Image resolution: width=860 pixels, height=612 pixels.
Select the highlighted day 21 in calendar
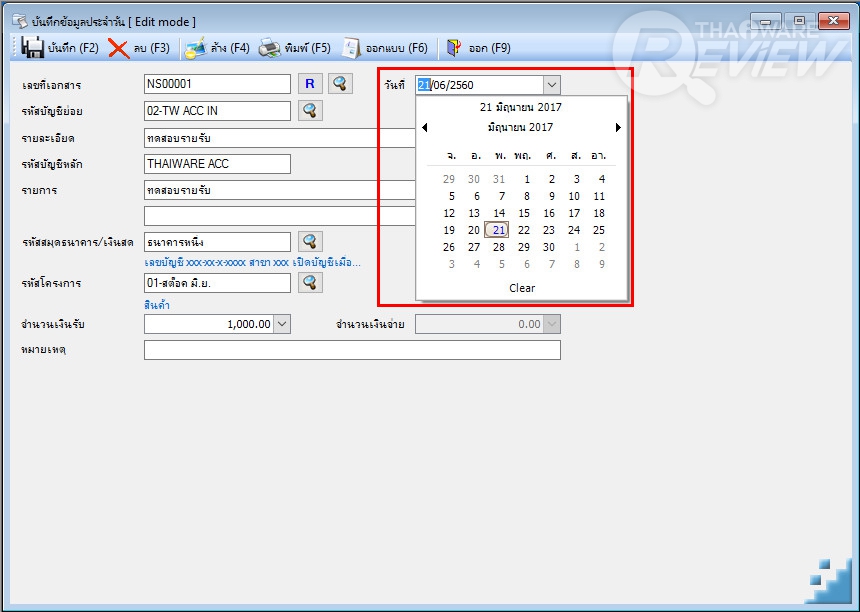[497, 230]
